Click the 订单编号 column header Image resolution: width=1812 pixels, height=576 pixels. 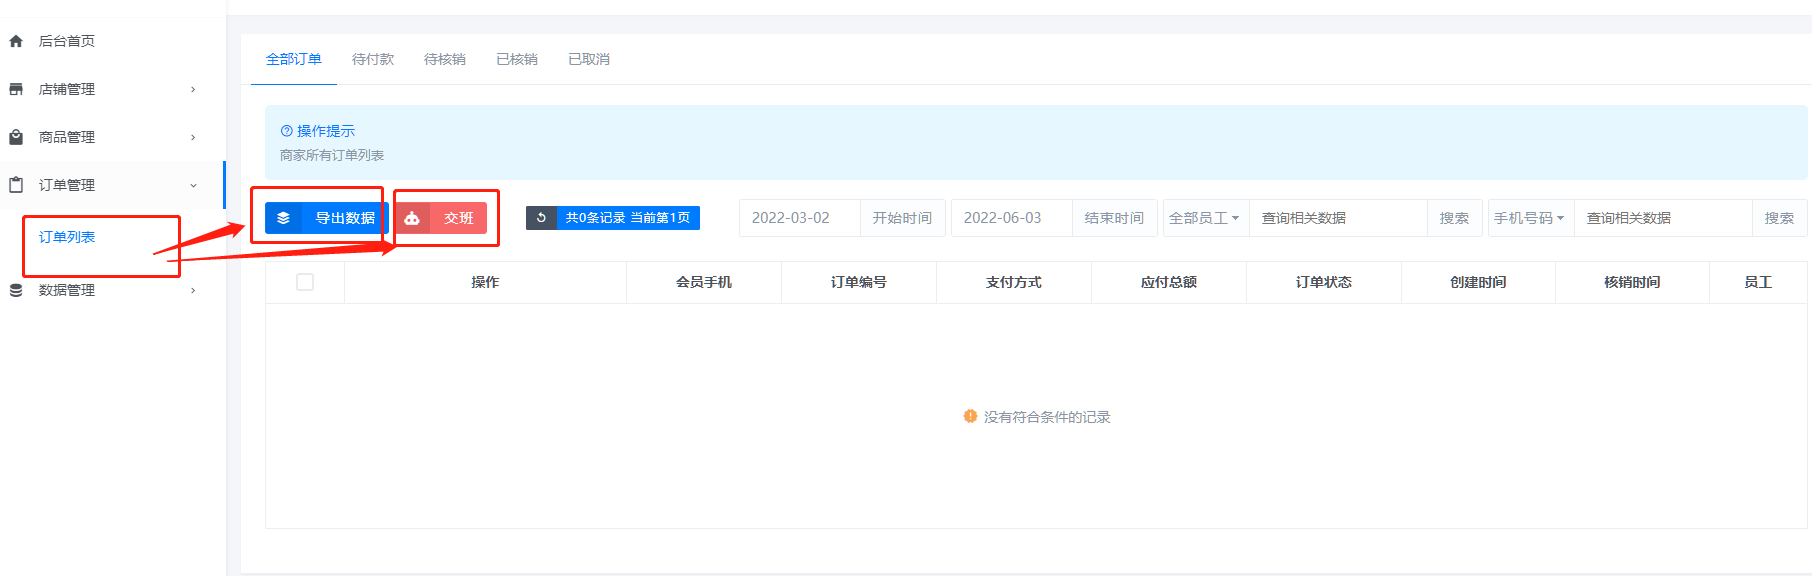click(859, 282)
